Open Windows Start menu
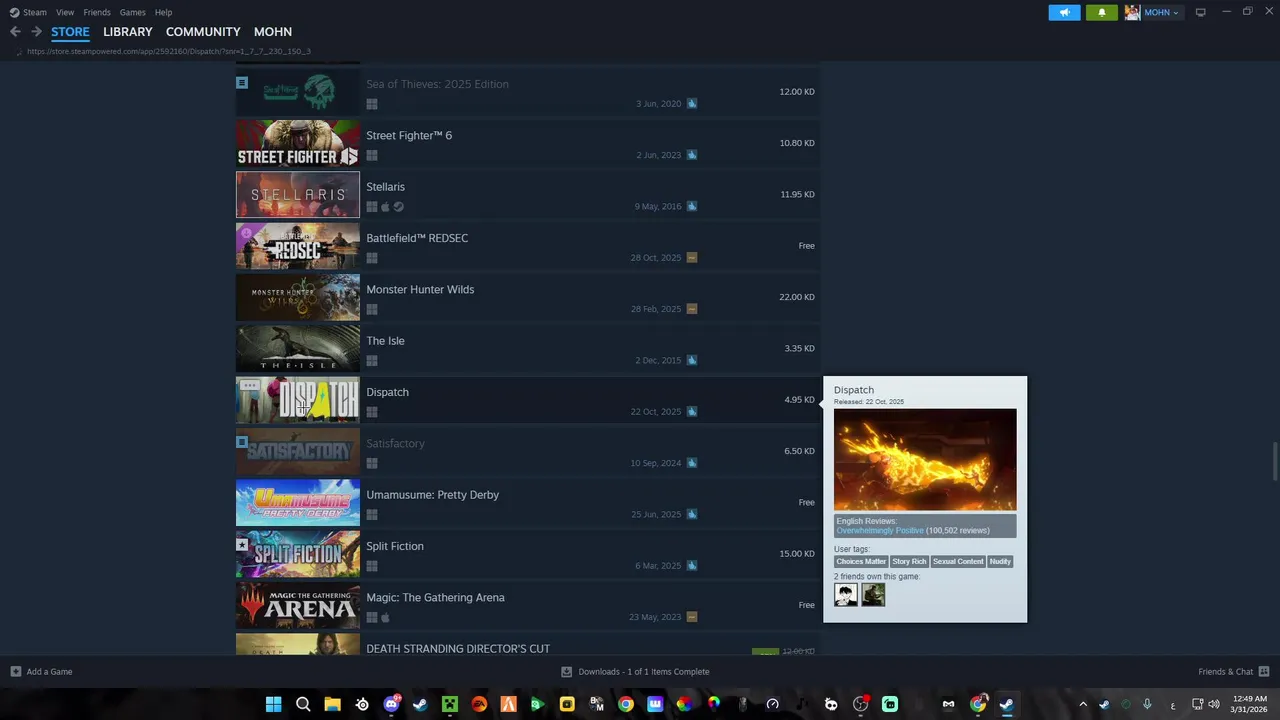Viewport: 1280px width, 720px height. tap(273, 704)
